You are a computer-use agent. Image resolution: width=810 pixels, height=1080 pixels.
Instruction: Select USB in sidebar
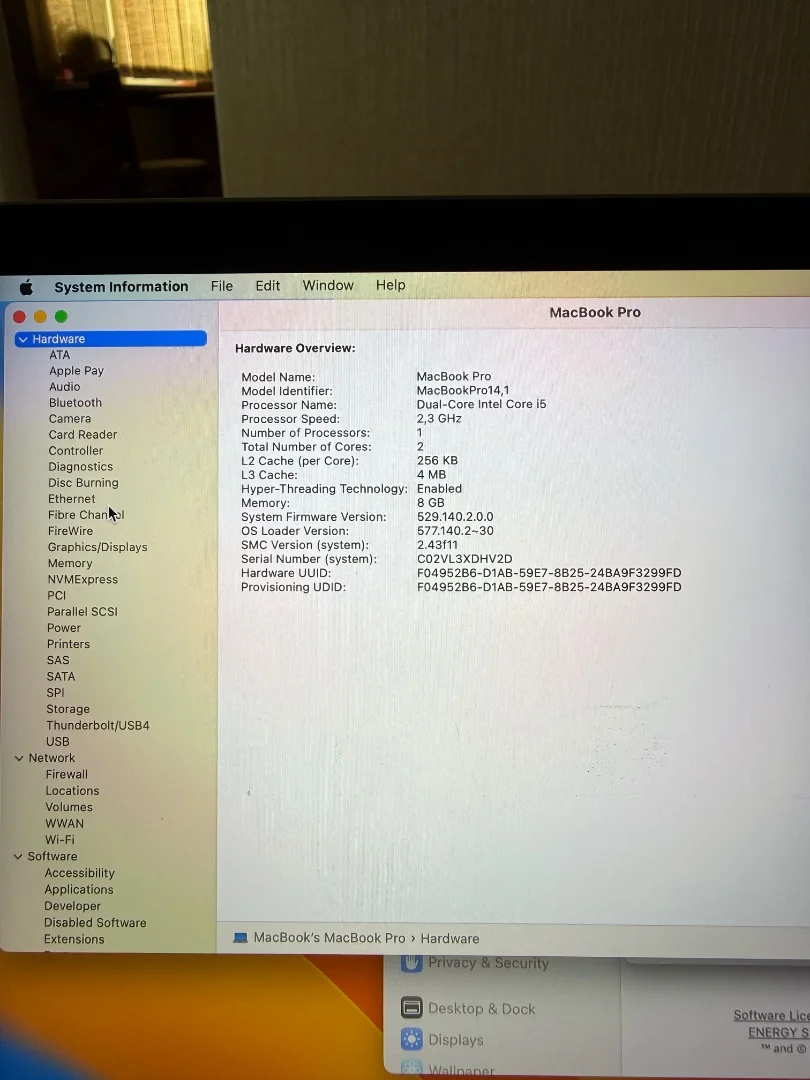[x=58, y=742]
